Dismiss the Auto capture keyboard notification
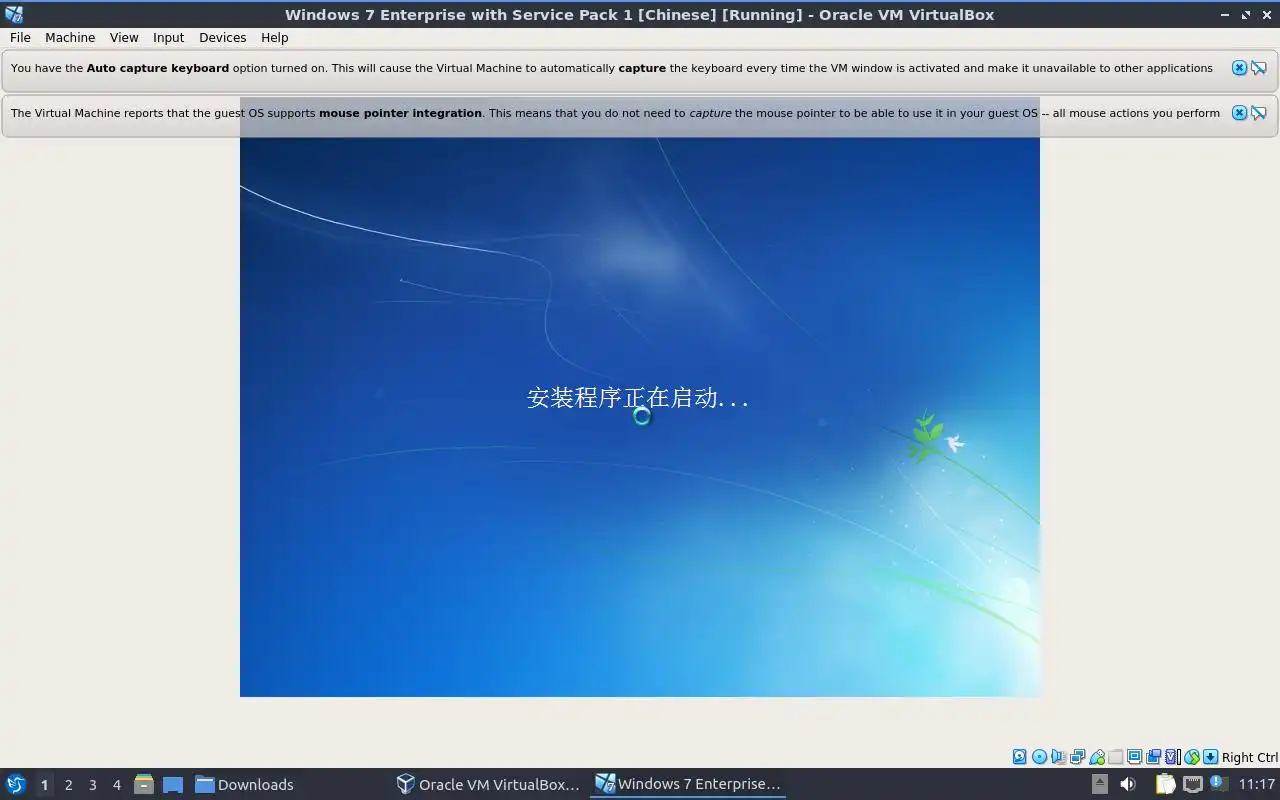 [1239, 68]
